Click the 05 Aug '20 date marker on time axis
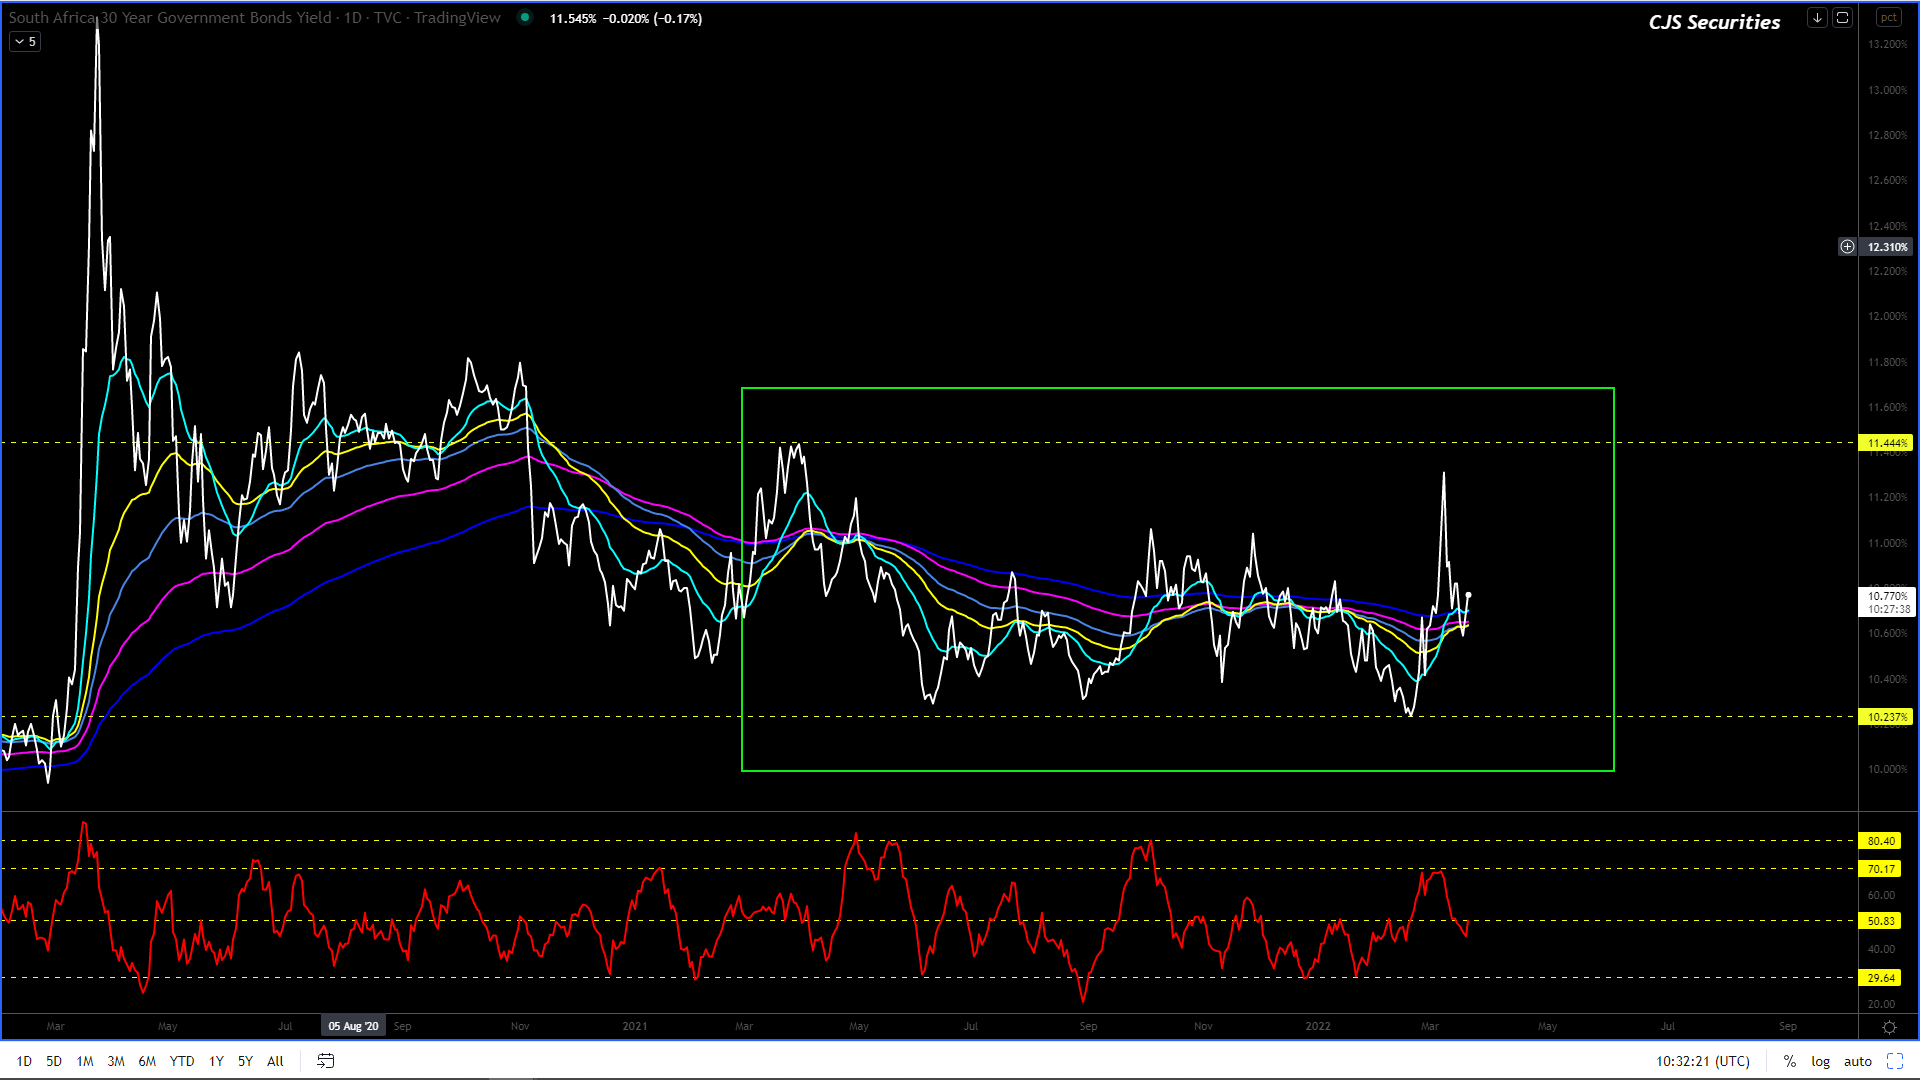Screen dimensions: 1920x1080 (353, 1026)
